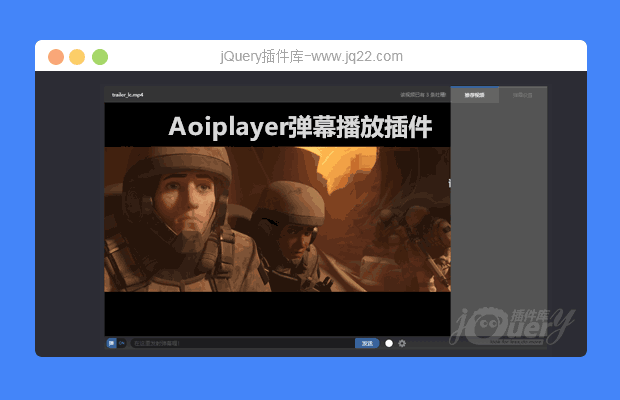Open the player settings gear

(402, 343)
